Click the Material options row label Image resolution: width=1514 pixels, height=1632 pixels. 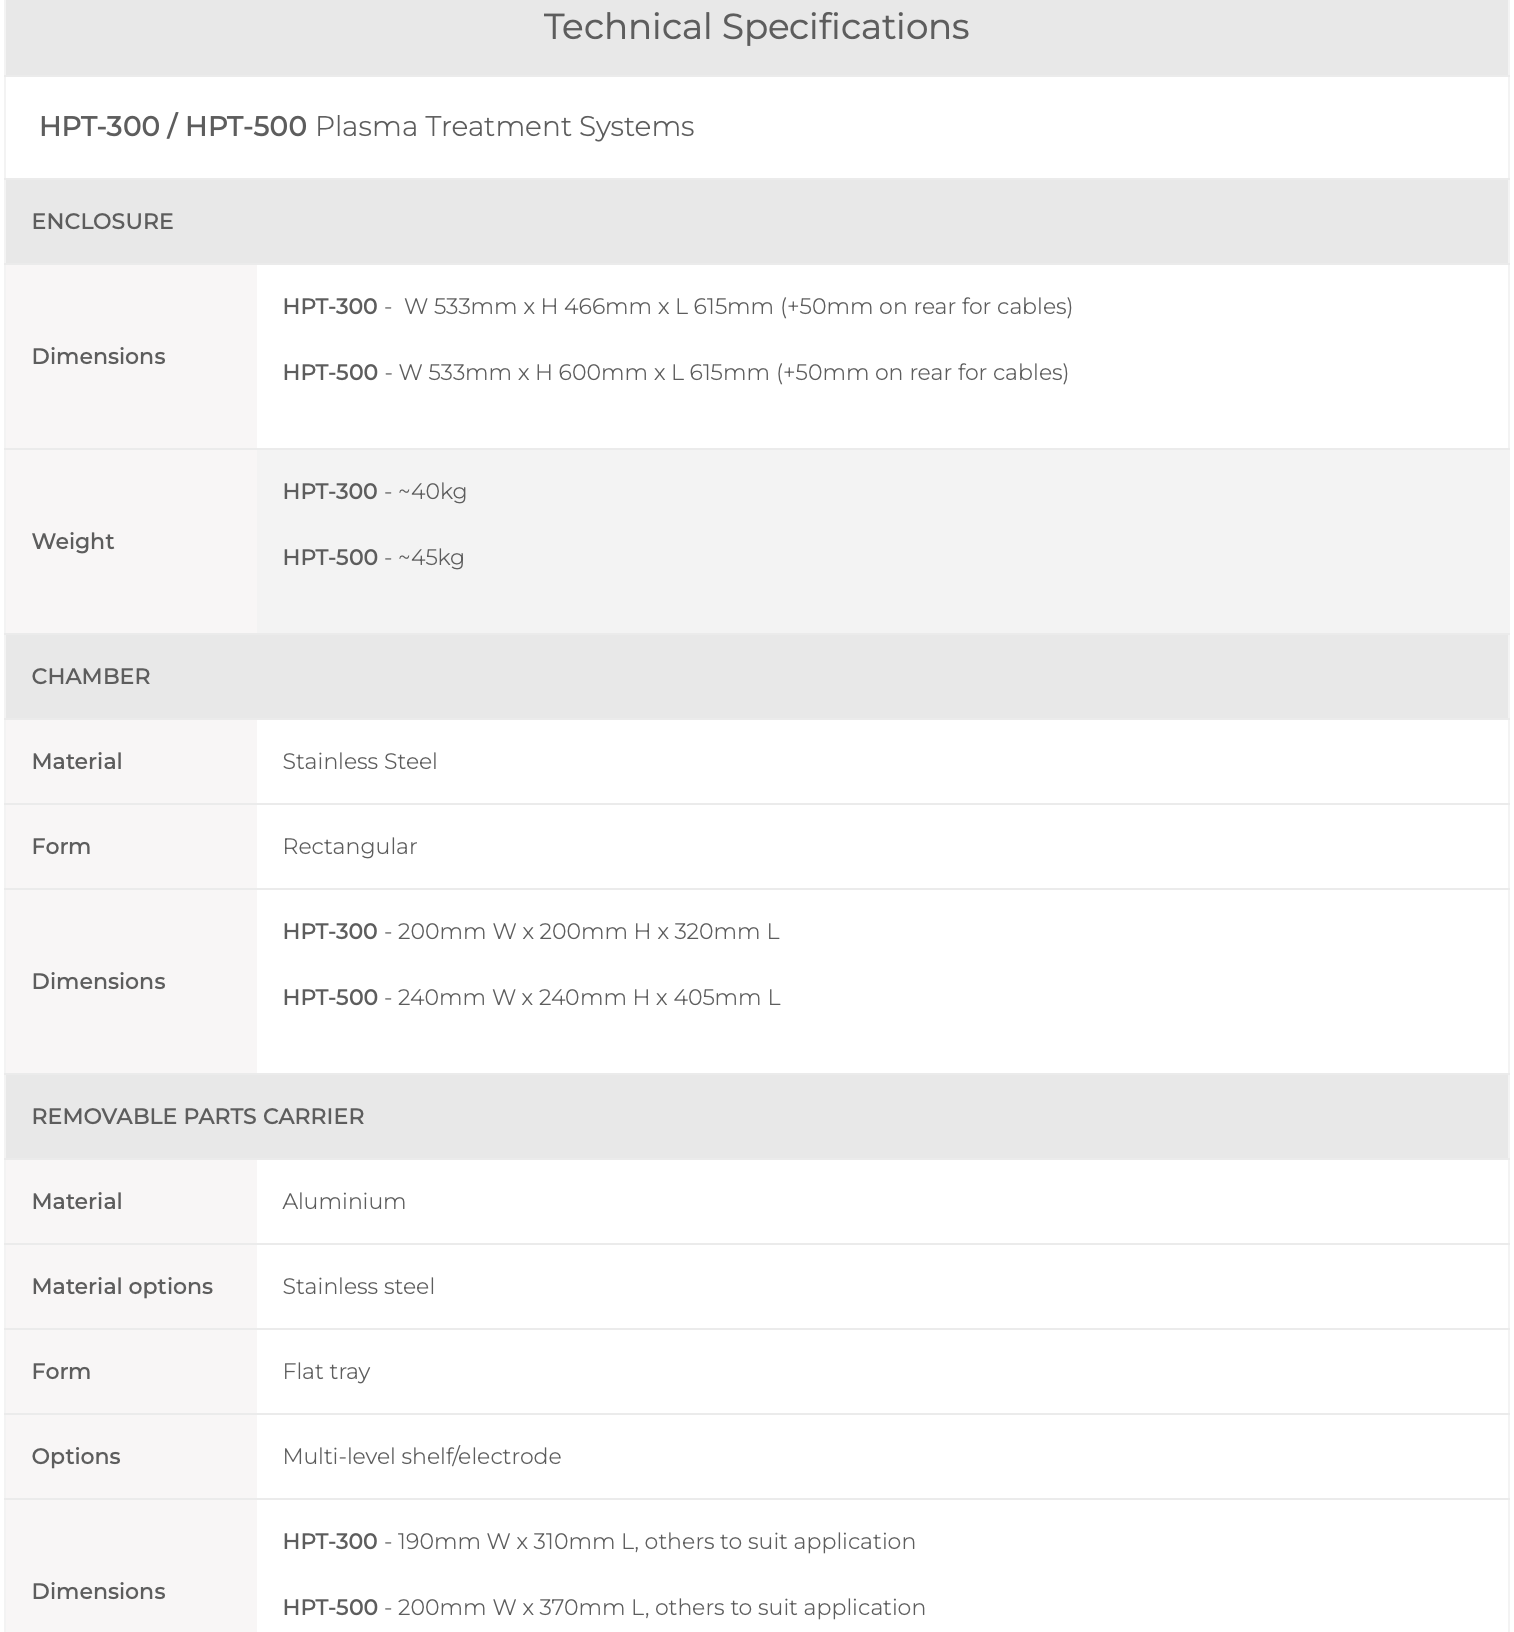(122, 1286)
